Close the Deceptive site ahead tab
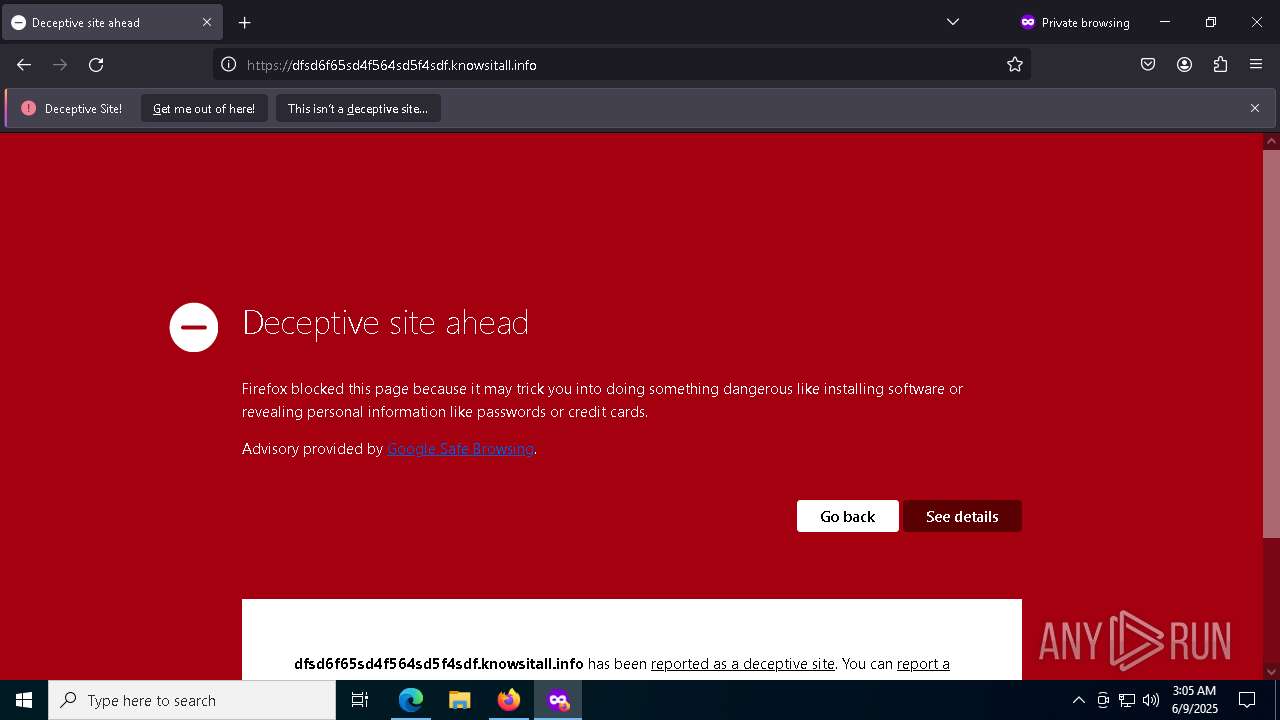The image size is (1280, 720). [x=207, y=22]
